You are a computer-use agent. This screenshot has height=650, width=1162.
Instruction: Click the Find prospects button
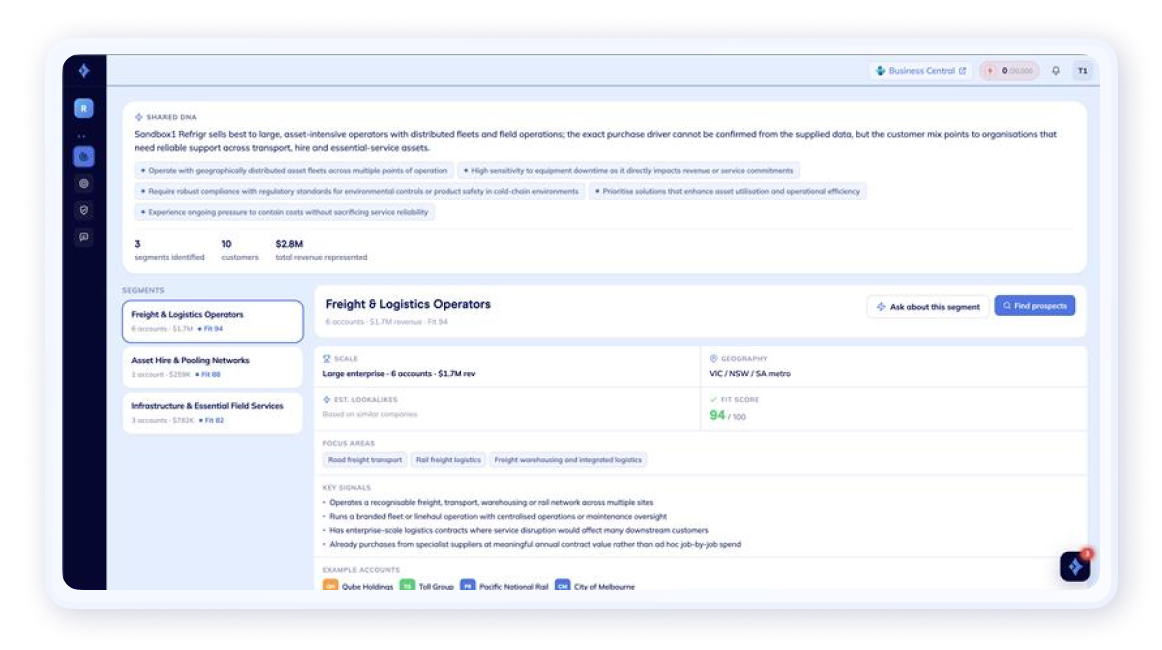[x=1035, y=306]
